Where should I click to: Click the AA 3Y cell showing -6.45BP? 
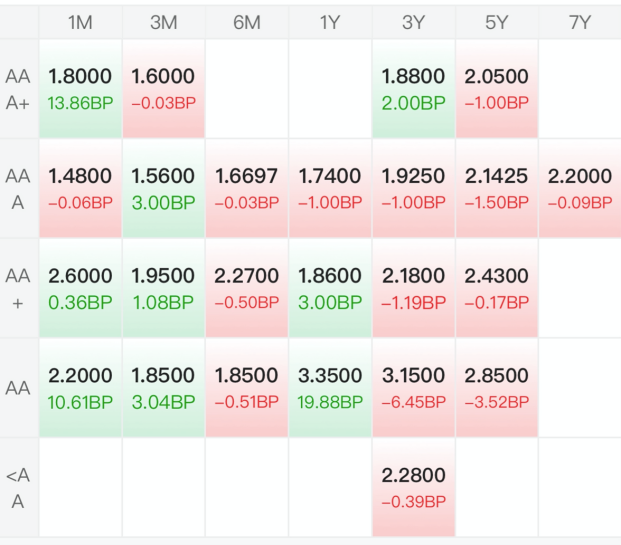click(x=413, y=388)
